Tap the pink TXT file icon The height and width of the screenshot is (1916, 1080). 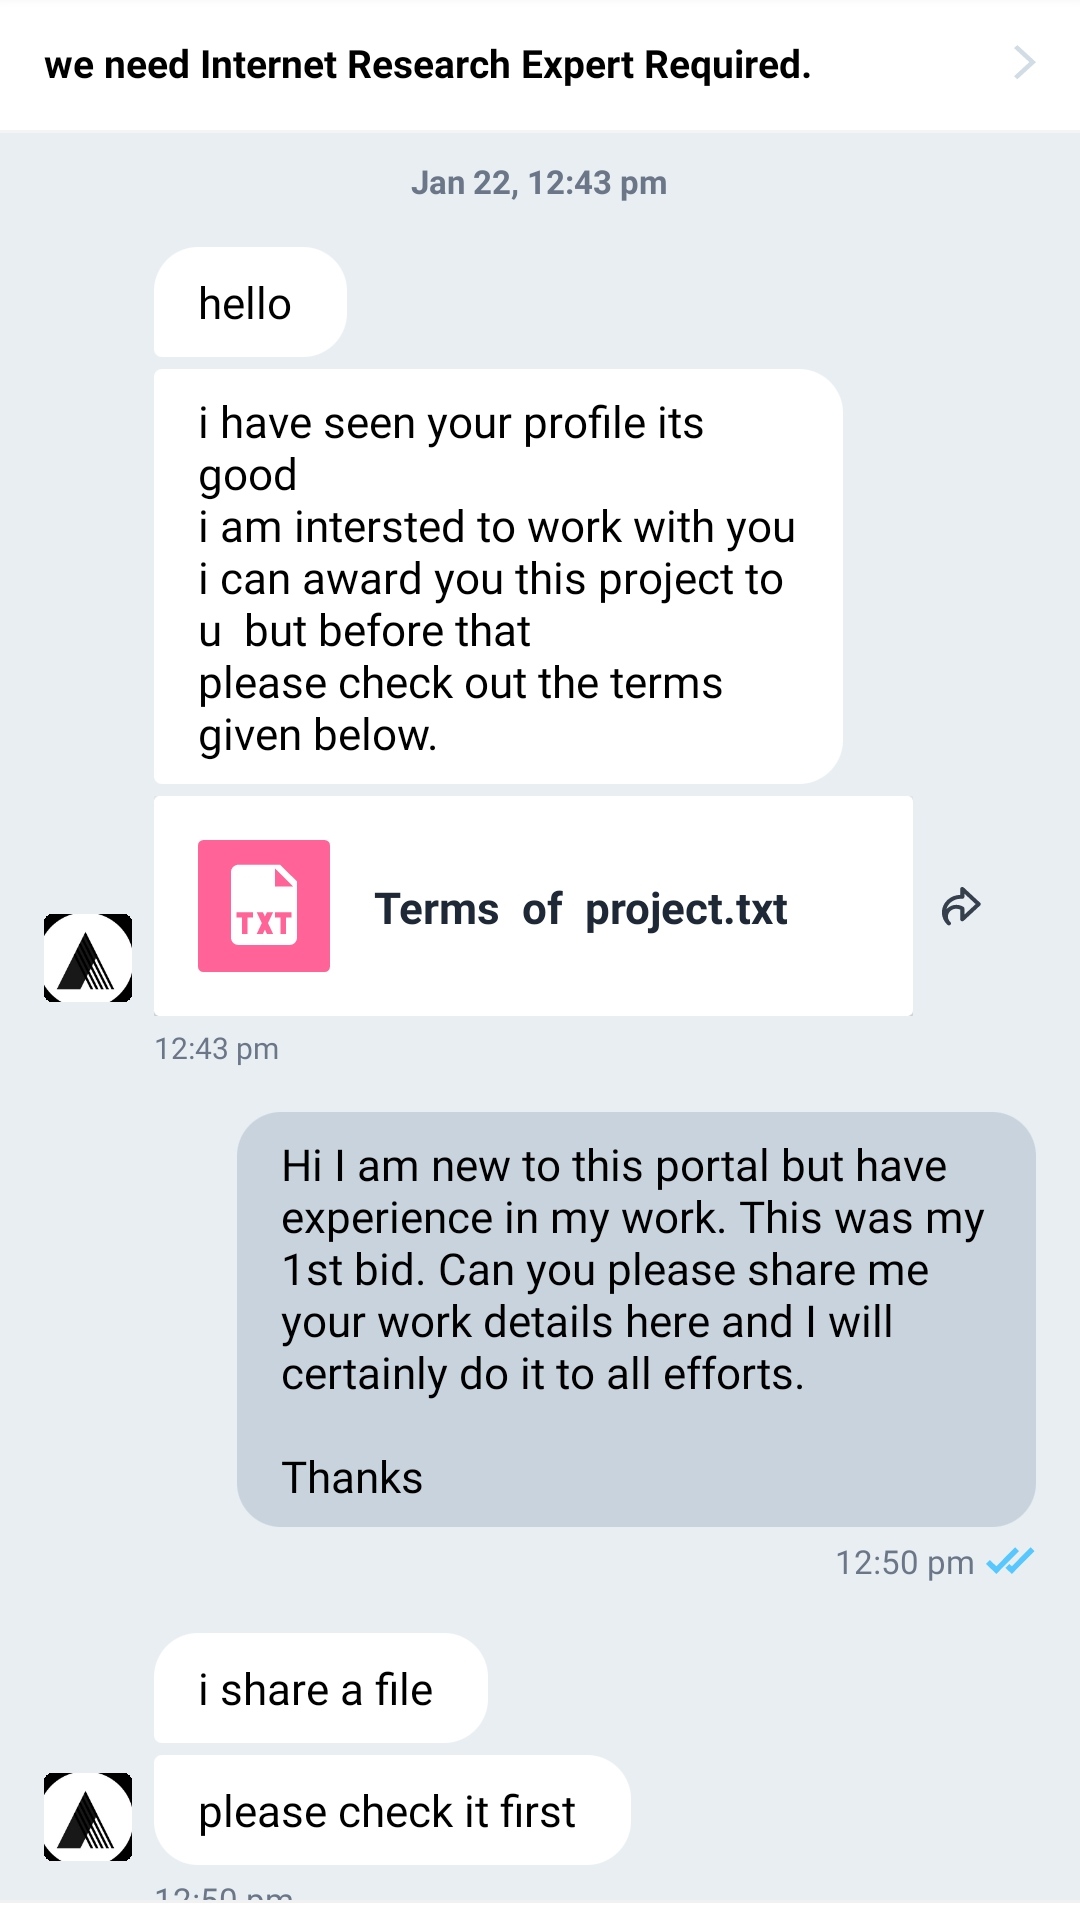pyautogui.click(x=264, y=906)
